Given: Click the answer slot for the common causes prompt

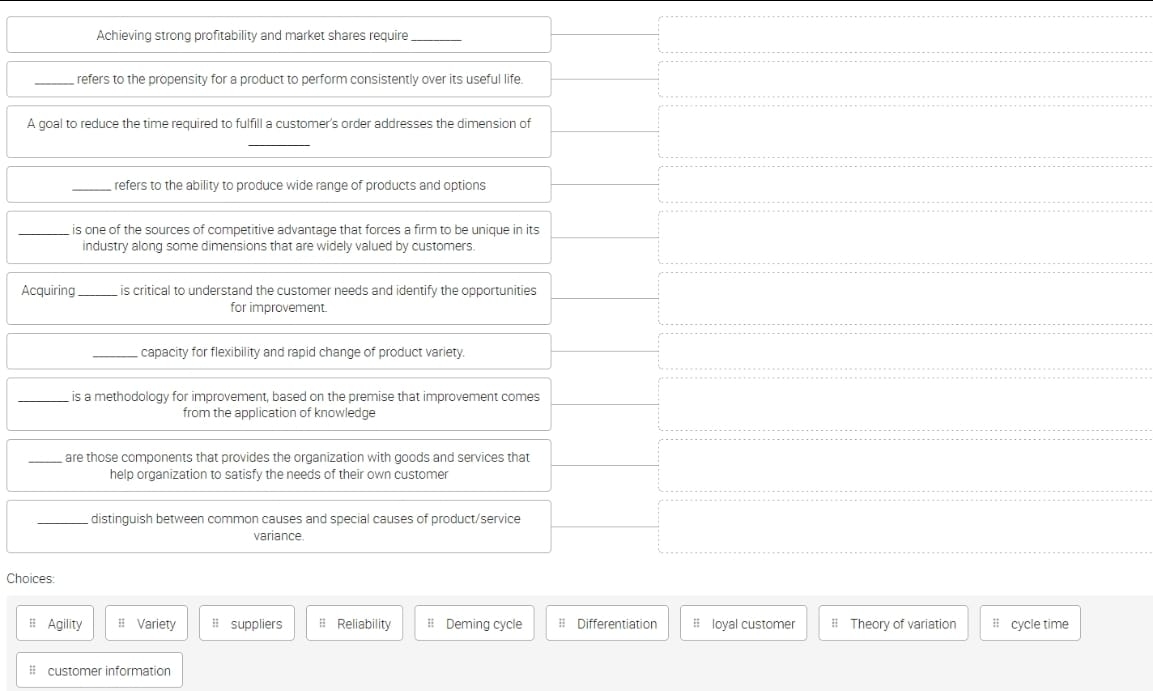Looking at the screenshot, I should tap(905, 526).
